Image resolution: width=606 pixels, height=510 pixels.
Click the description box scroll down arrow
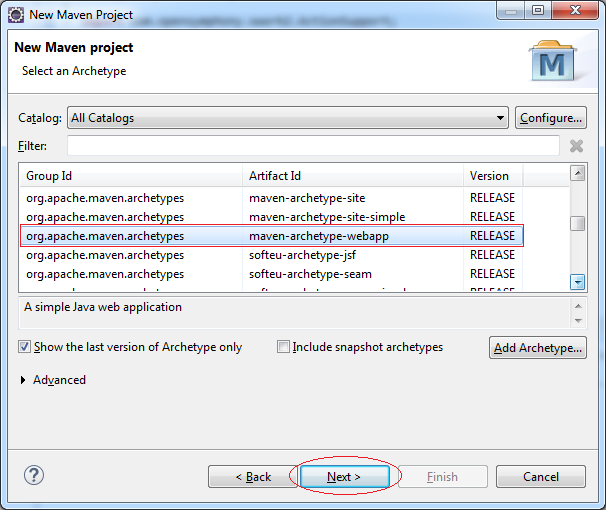click(578, 321)
